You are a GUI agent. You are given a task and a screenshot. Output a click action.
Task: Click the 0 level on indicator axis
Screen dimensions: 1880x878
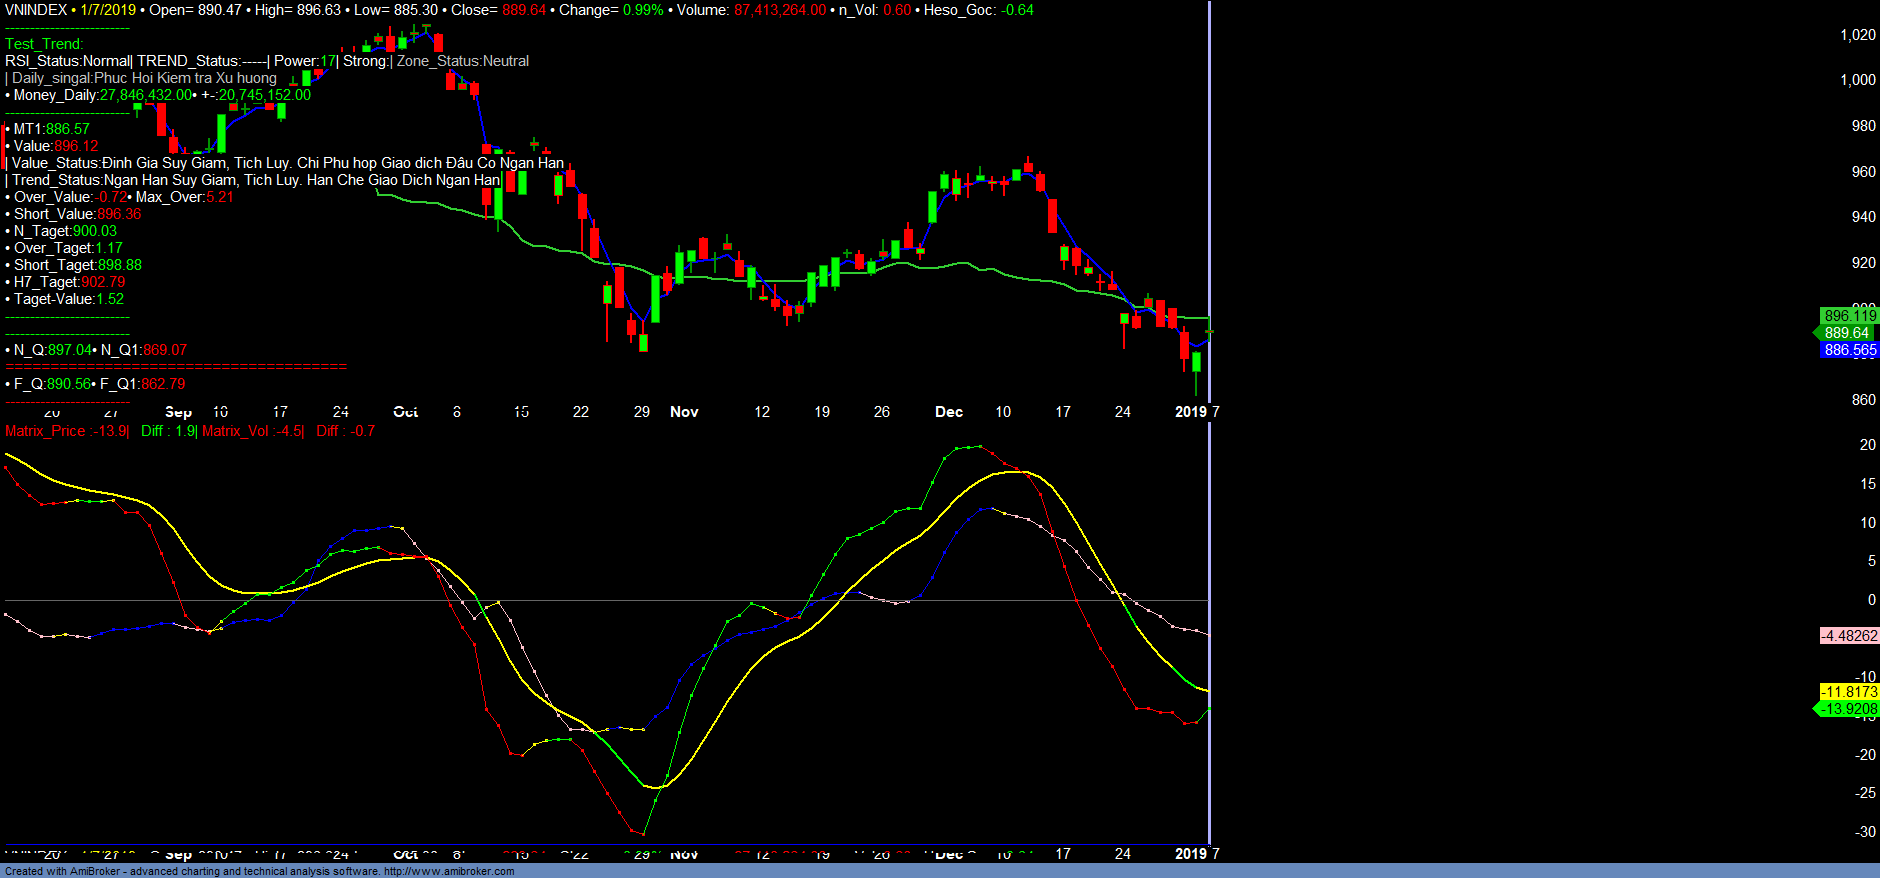tap(1871, 600)
